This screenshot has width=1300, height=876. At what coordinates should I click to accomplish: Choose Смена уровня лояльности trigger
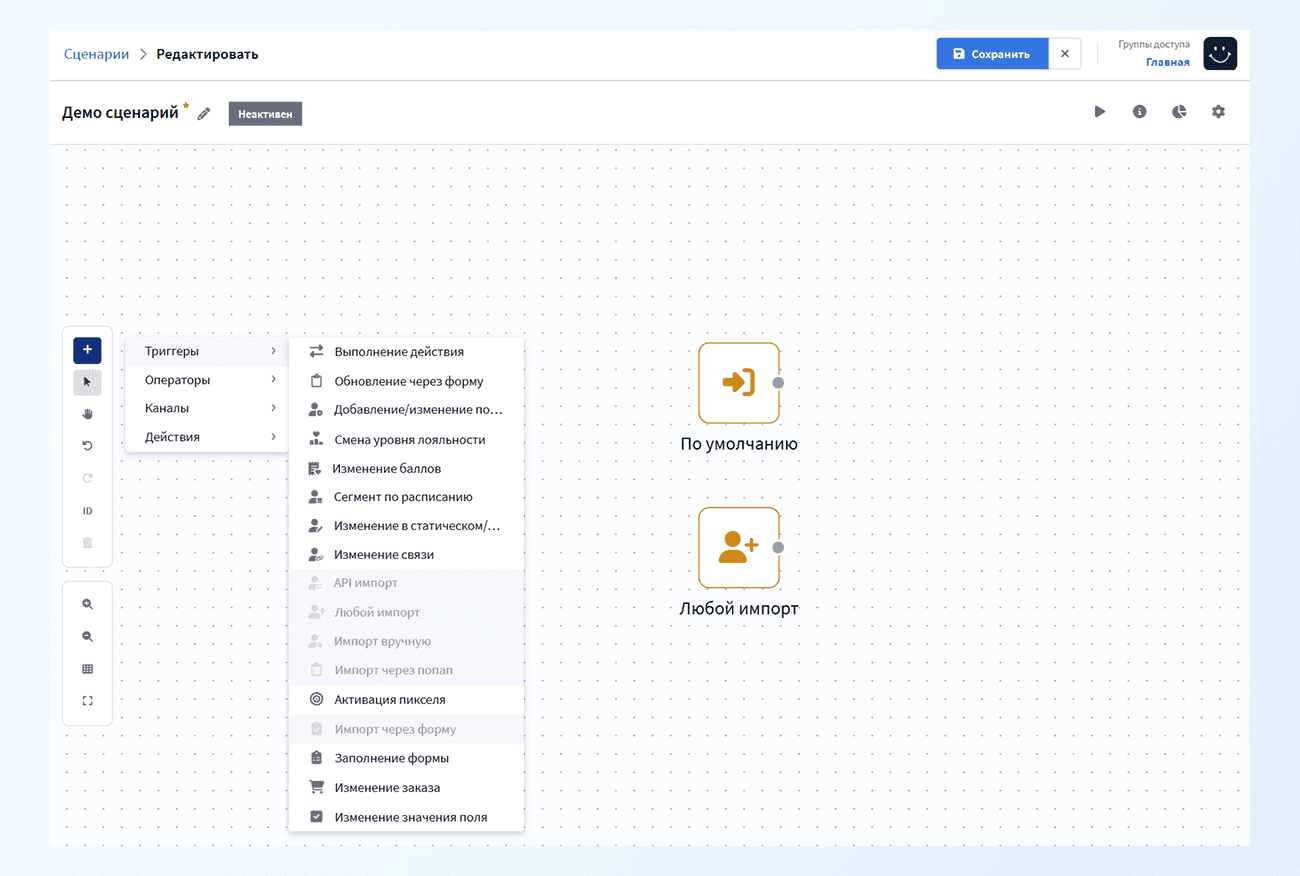click(x=406, y=439)
